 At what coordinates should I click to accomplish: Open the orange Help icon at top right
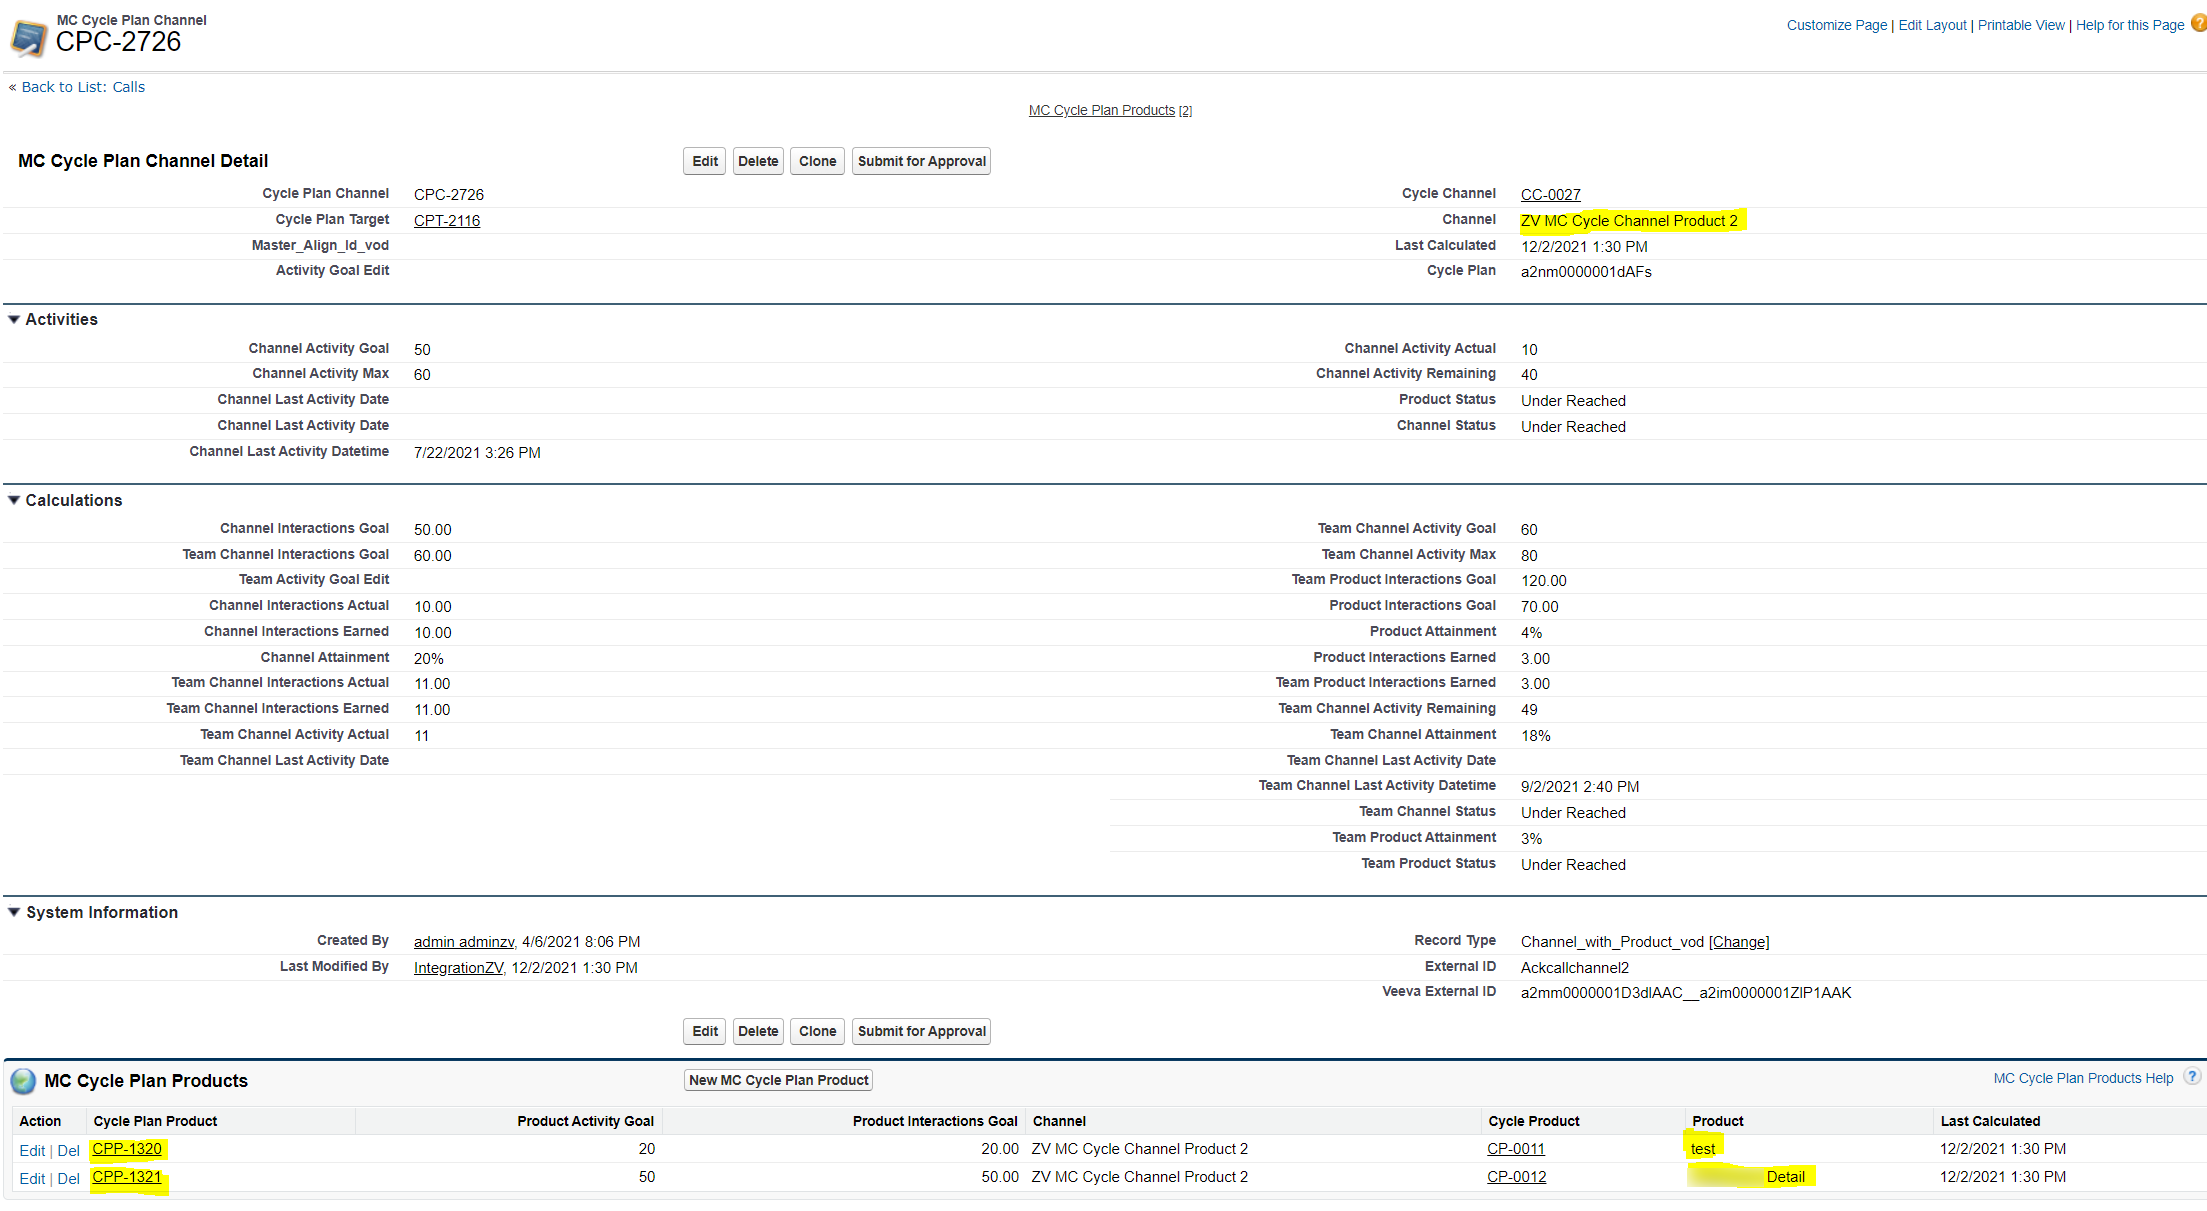[2196, 24]
